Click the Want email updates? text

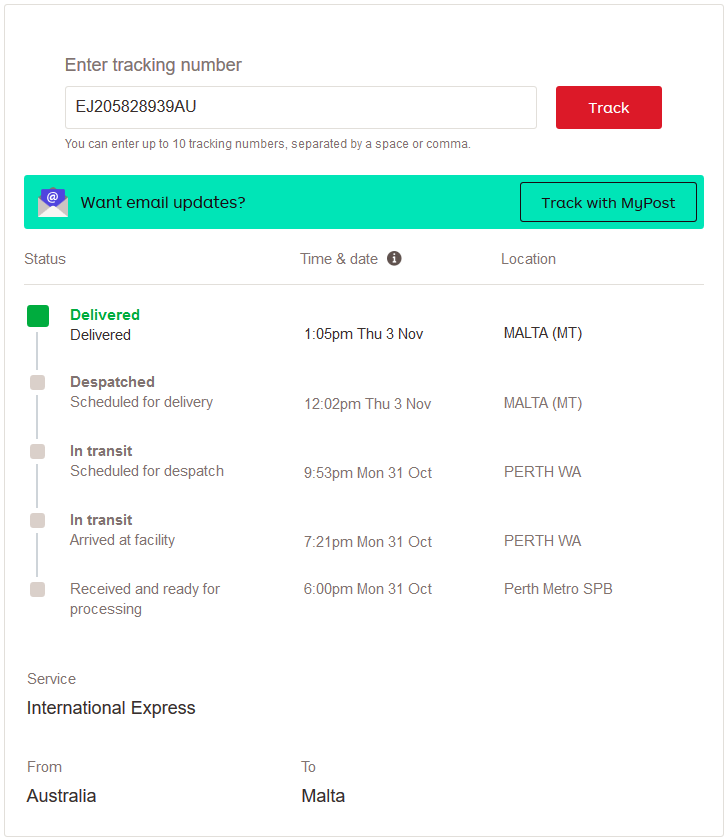(163, 202)
